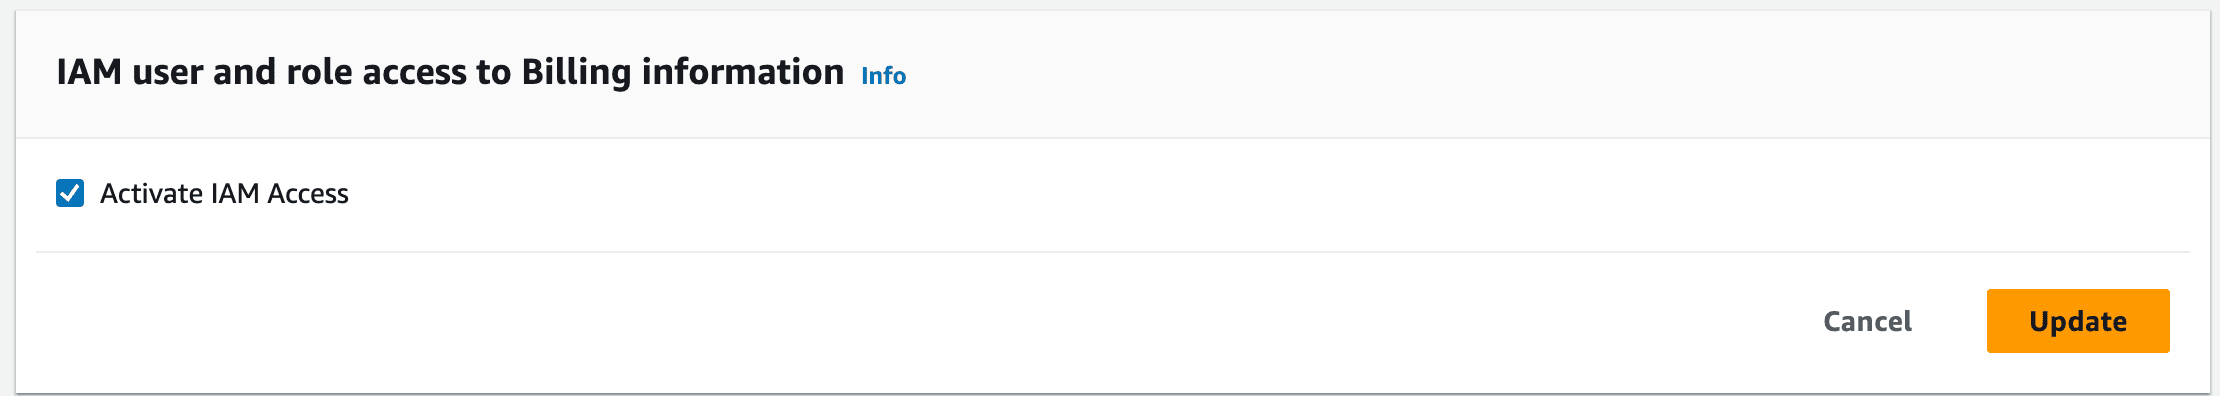Choose Cancel next to the Update button

coord(1867,321)
